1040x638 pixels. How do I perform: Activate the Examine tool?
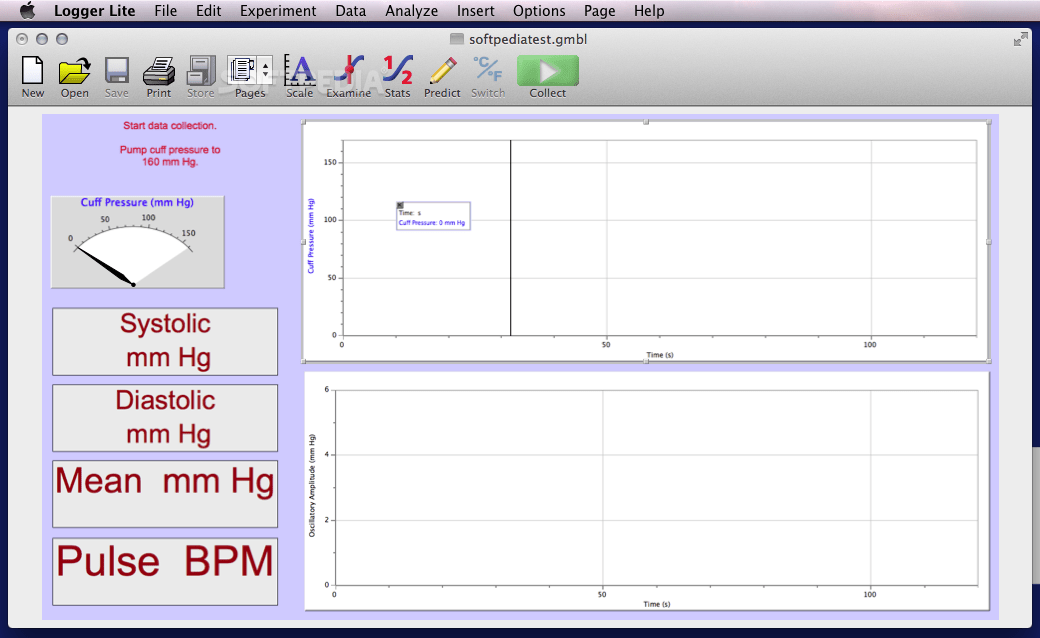coord(348,72)
